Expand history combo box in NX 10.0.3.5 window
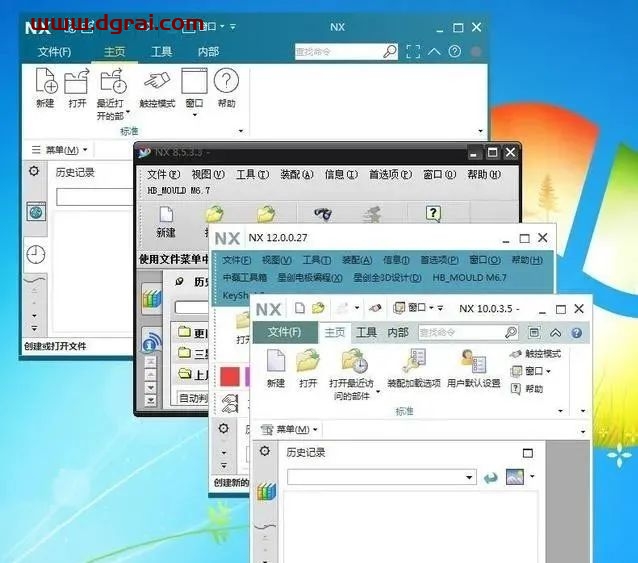Screen dimensions: 638x563 469,477
